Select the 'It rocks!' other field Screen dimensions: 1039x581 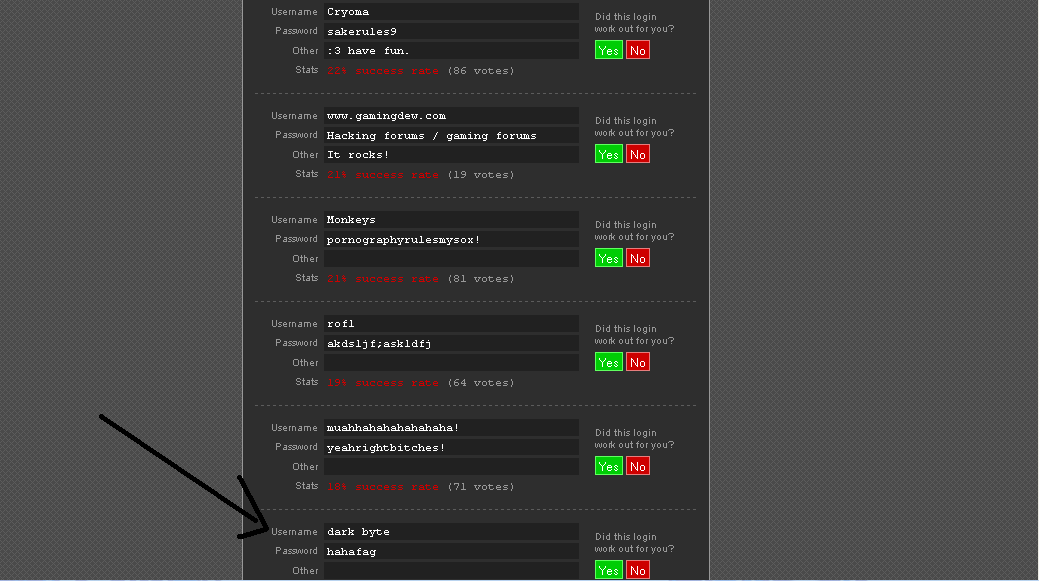[451, 155]
